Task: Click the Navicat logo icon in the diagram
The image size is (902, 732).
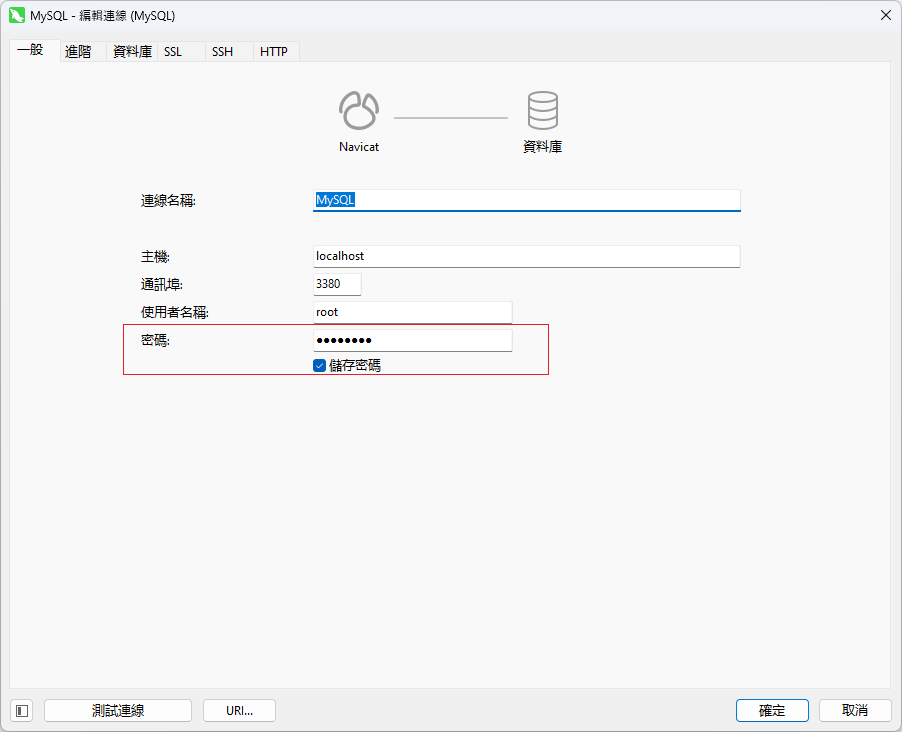Action: [x=359, y=111]
